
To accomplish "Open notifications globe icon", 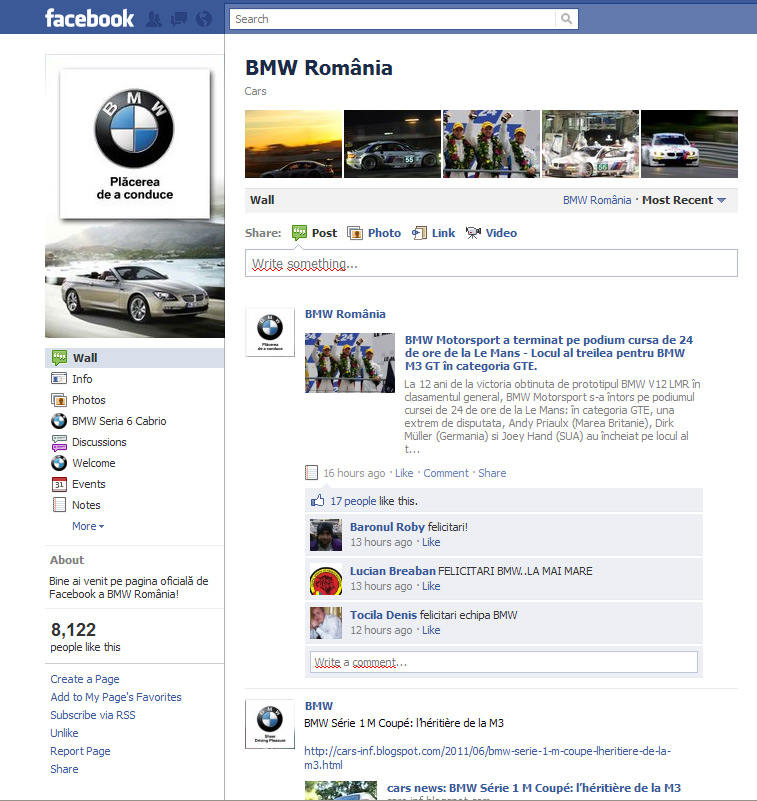I will (x=204, y=19).
